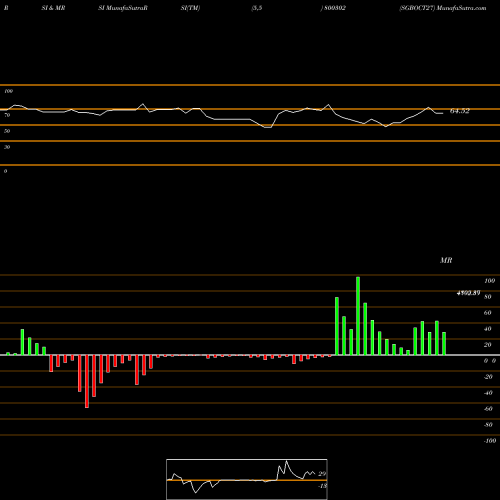Click the "70" label on the RSI scale
Viewport: 500px width, 500px height.
click(x=7, y=115)
